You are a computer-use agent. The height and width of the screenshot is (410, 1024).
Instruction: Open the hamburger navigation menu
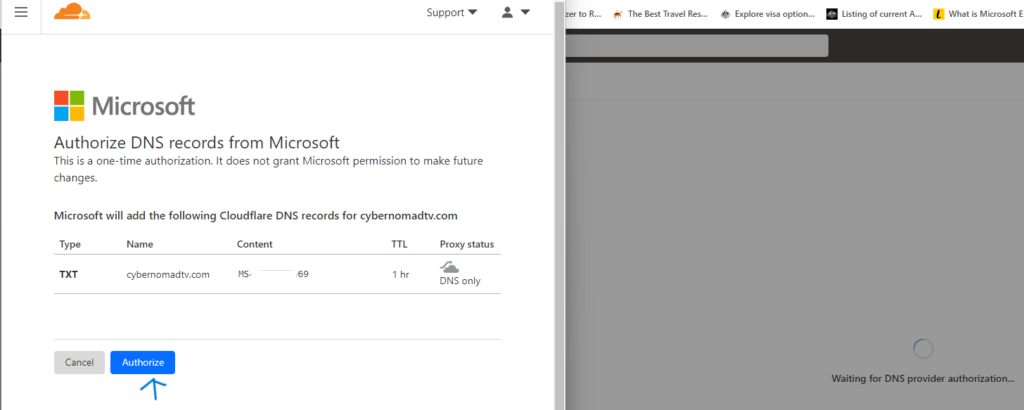(x=21, y=12)
